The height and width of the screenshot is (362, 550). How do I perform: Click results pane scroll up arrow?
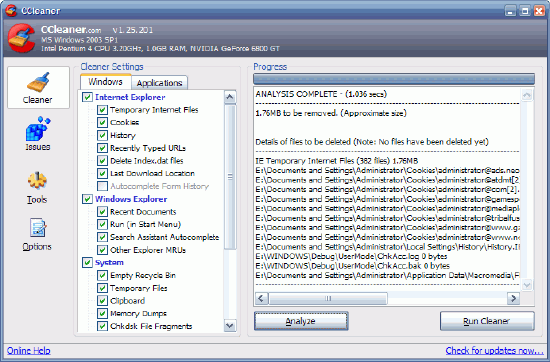coord(527,95)
